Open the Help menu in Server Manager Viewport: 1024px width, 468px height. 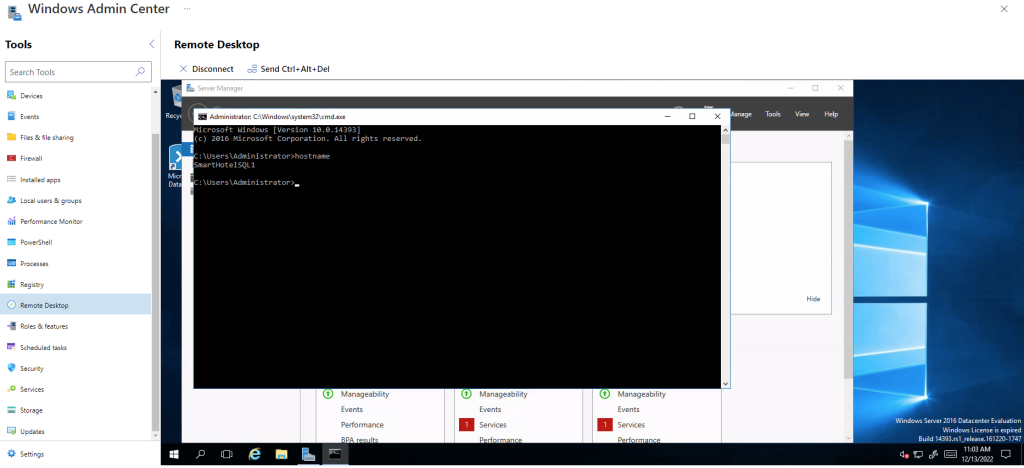(831, 114)
